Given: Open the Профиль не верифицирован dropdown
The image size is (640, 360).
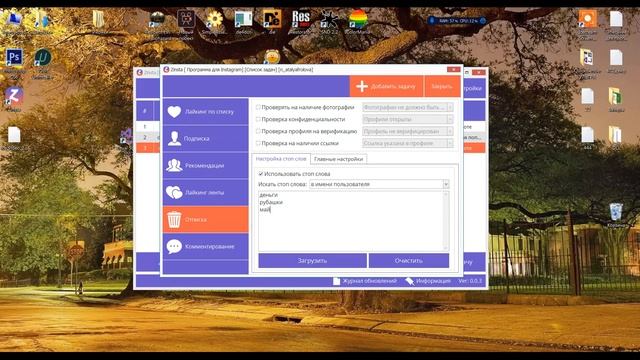Looking at the screenshot, I should click(x=408, y=131).
